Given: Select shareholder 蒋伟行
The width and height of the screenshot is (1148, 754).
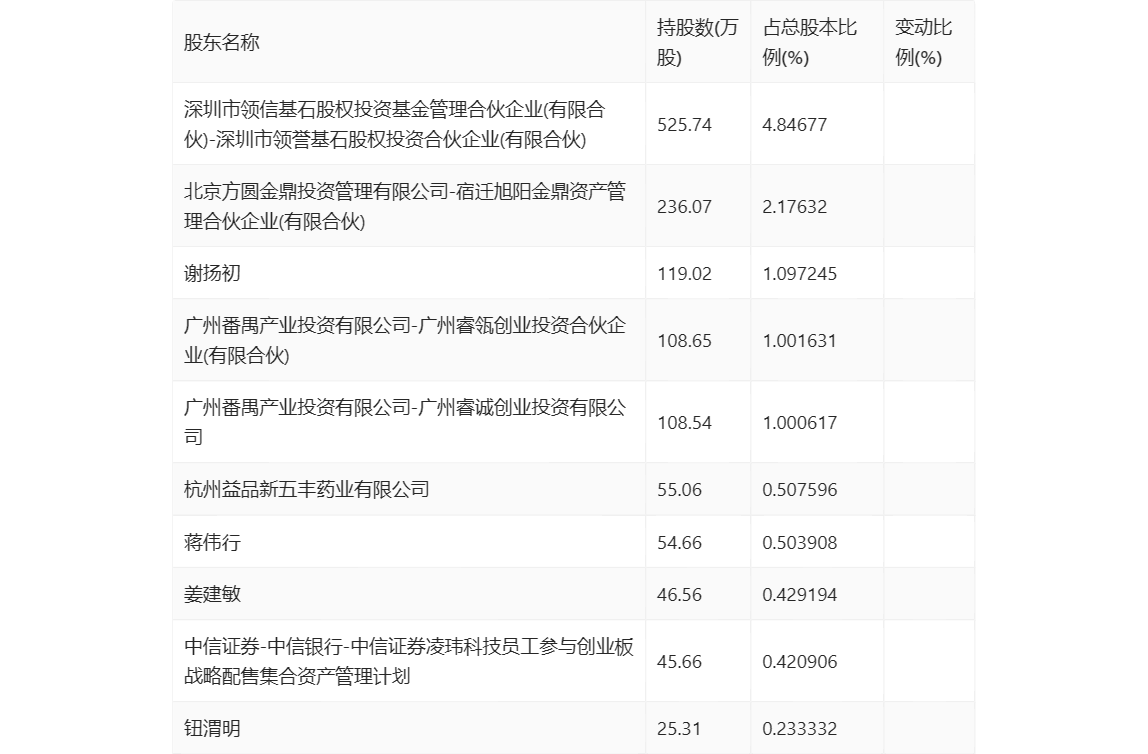Looking at the screenshot, I should 212,542.
